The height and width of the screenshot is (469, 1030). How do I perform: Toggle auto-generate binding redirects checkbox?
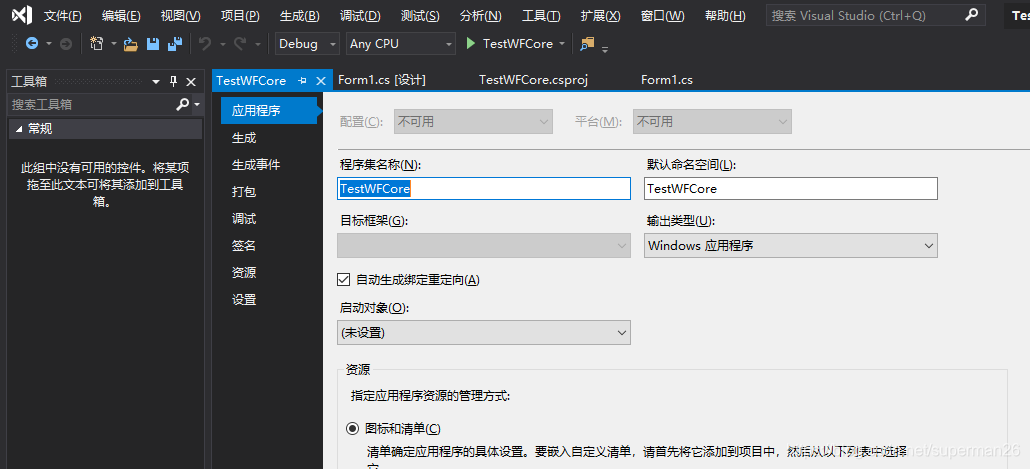pyautogui.click(x=343, y=279)
